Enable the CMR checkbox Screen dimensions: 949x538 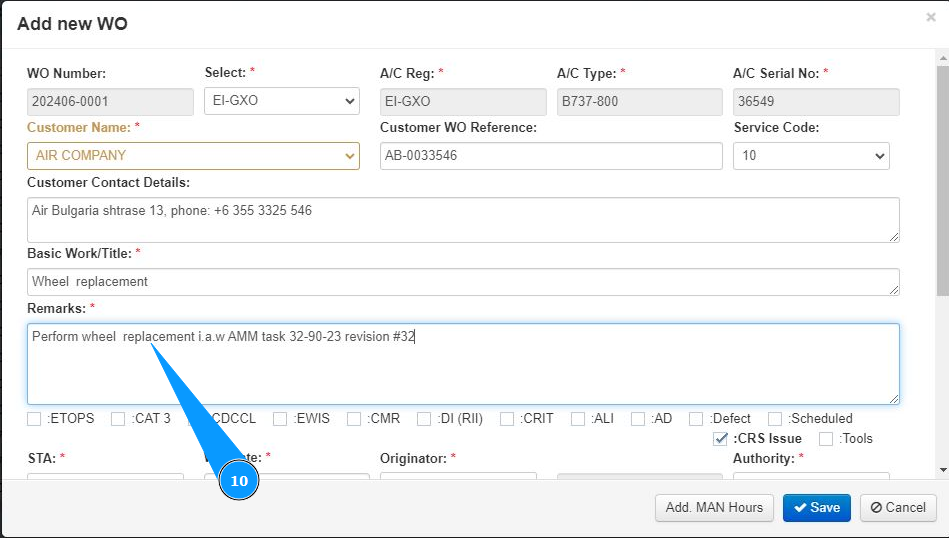coord(354,419)
